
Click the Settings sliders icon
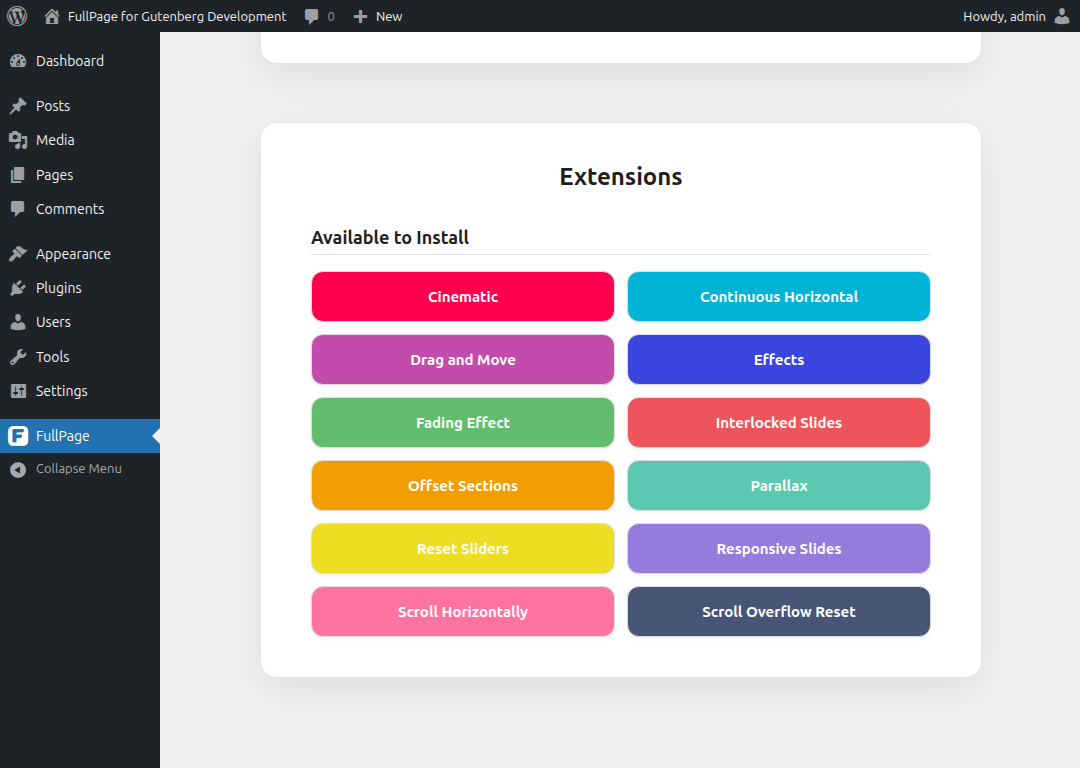(x=18, y=391)
